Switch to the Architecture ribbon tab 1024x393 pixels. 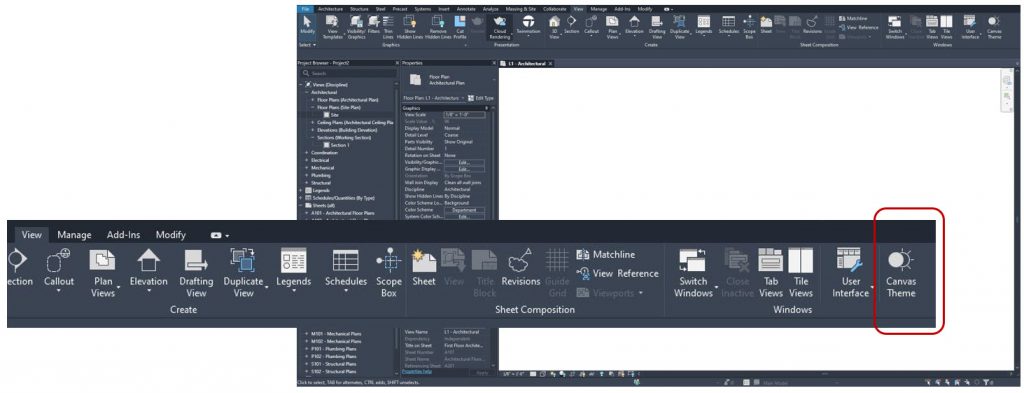(x=331, y=9)
